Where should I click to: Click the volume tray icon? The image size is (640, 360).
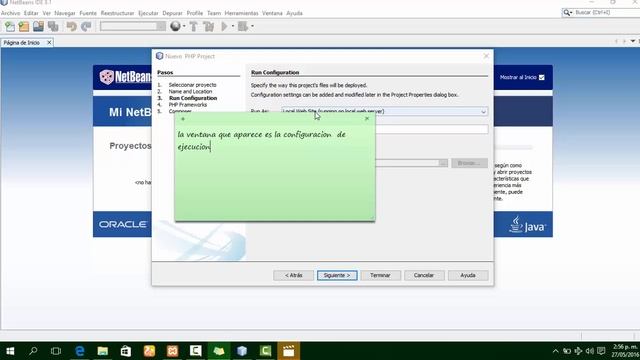tap(589, 351)
